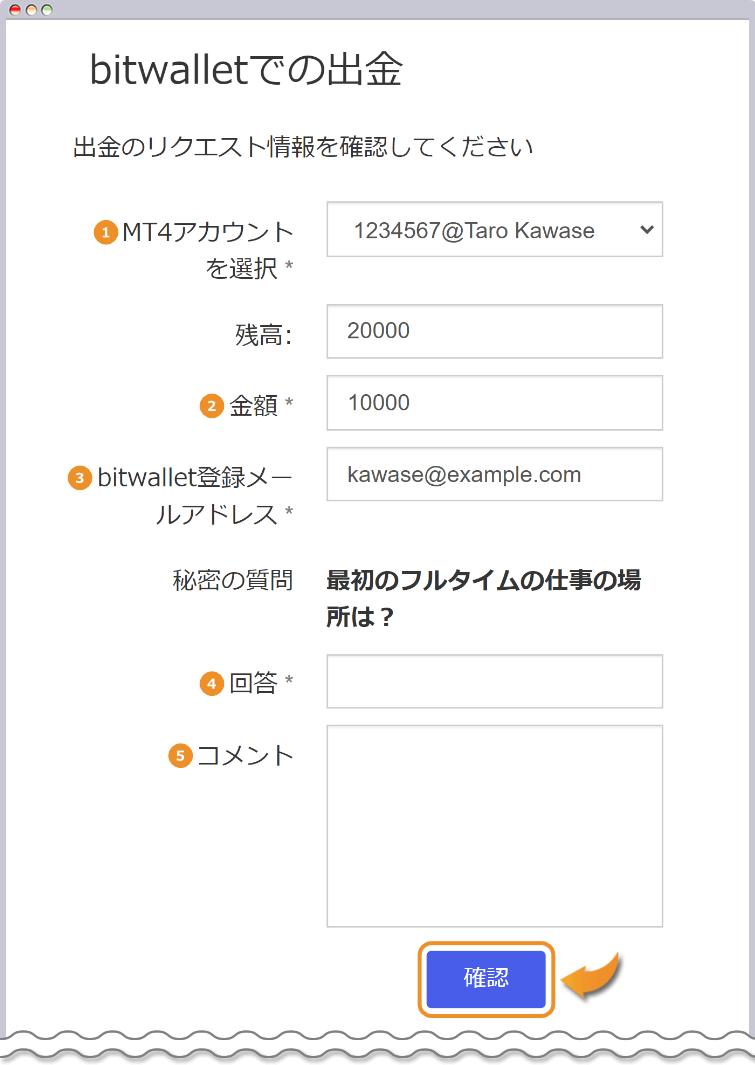Click the comment text area
The width and height of the screenshot is (755, 1065).
tap(494, 826)
